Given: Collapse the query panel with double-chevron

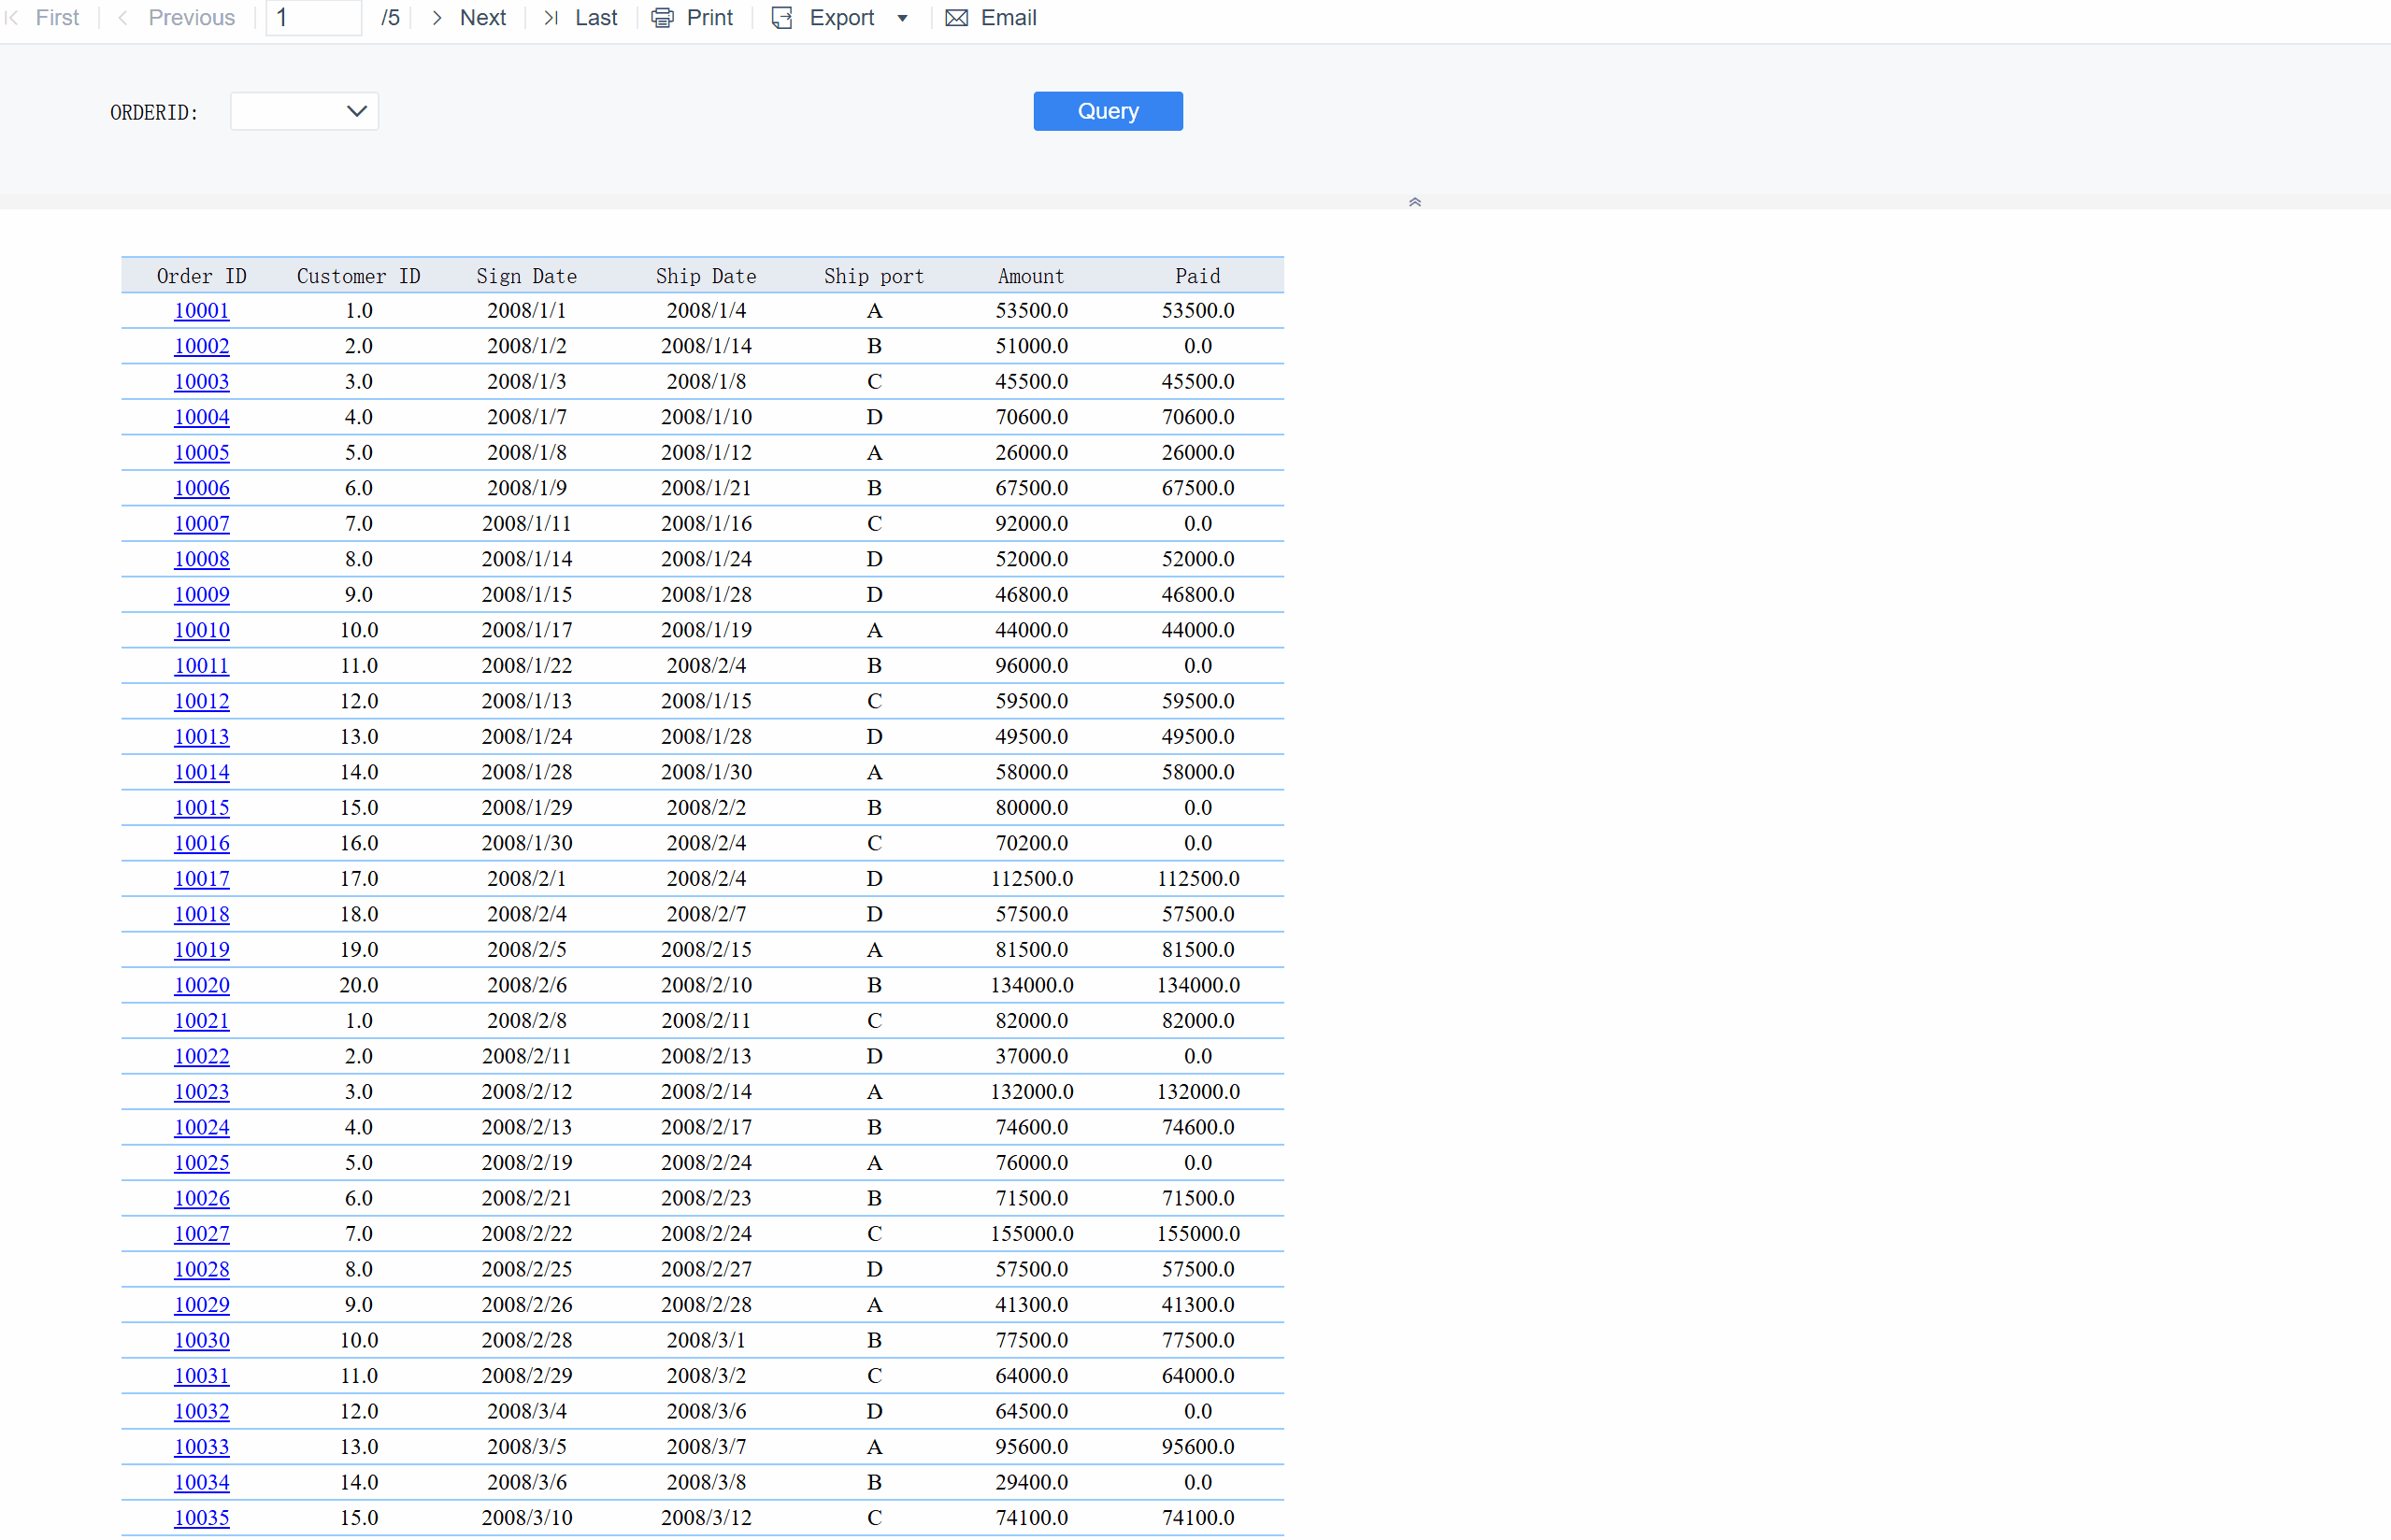Looking at the screenshot, I should [1414, 202].
